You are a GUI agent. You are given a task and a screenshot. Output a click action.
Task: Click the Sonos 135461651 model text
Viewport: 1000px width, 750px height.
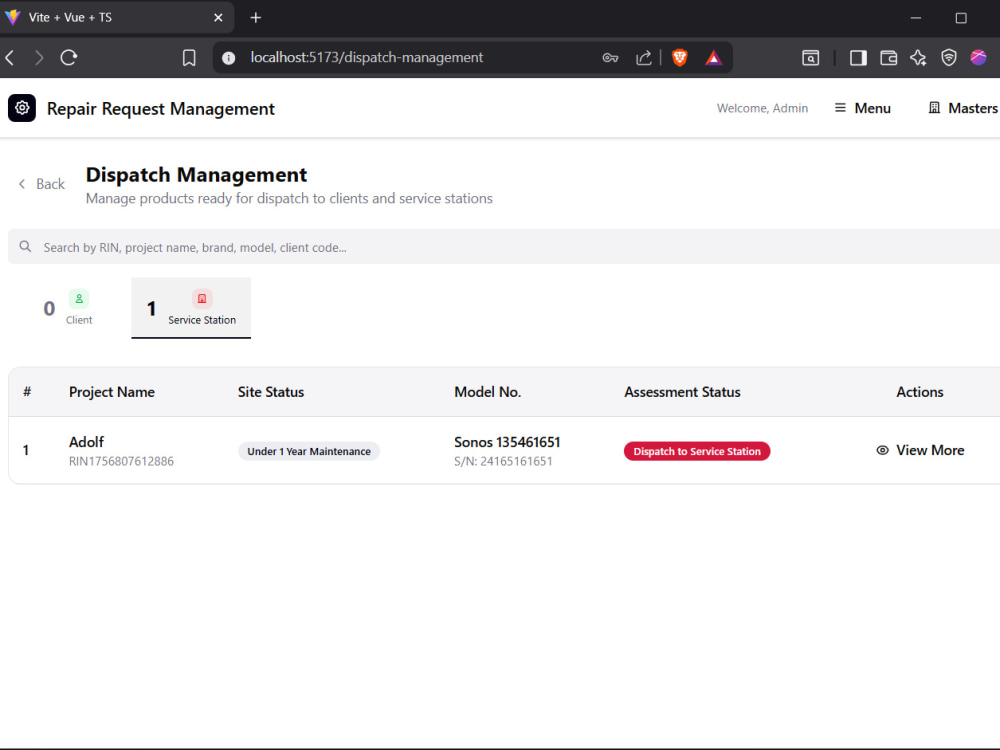[507, 442]
